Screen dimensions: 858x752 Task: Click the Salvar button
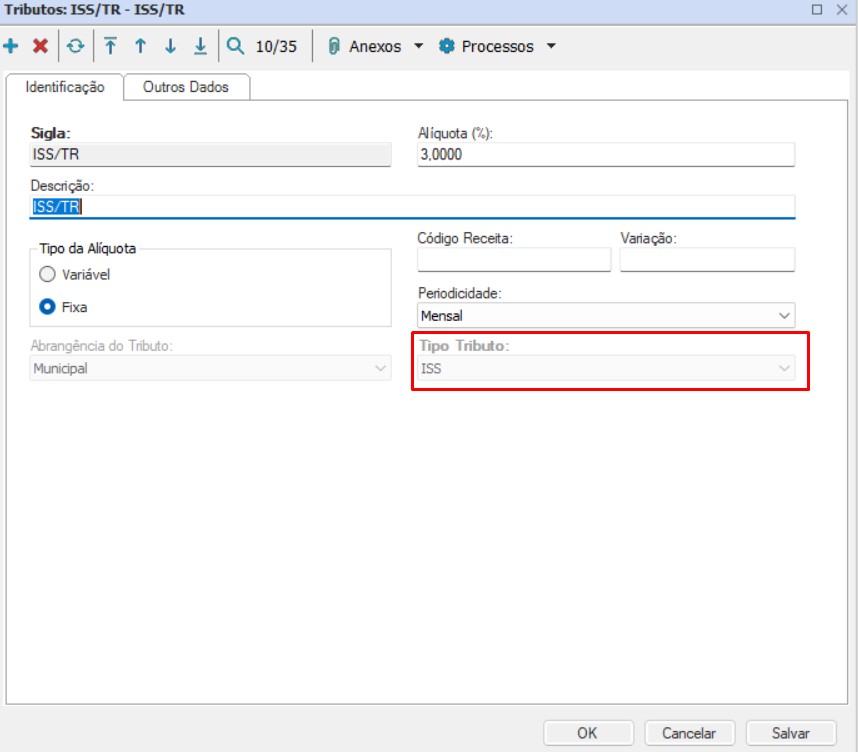pos(791,733)
